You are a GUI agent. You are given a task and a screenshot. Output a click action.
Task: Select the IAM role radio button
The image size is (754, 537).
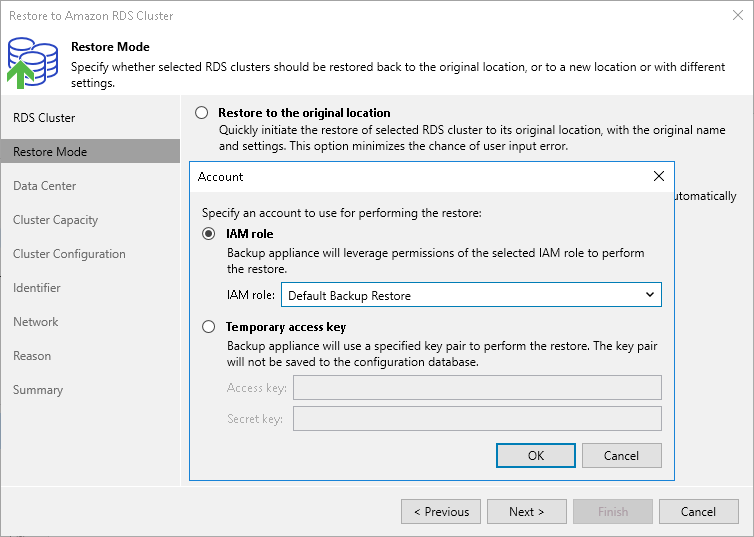point(209,234)
